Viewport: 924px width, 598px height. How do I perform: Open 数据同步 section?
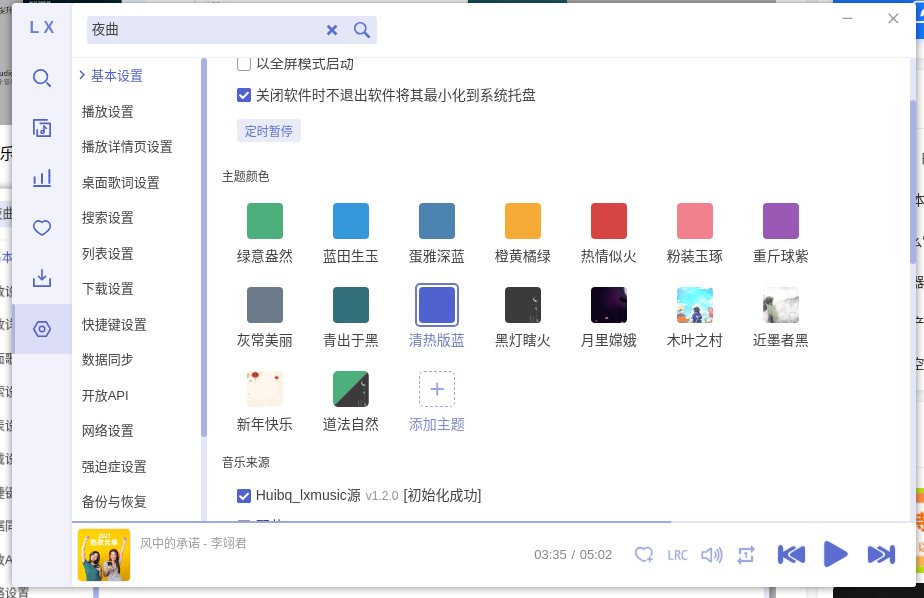tap(108, 359)
